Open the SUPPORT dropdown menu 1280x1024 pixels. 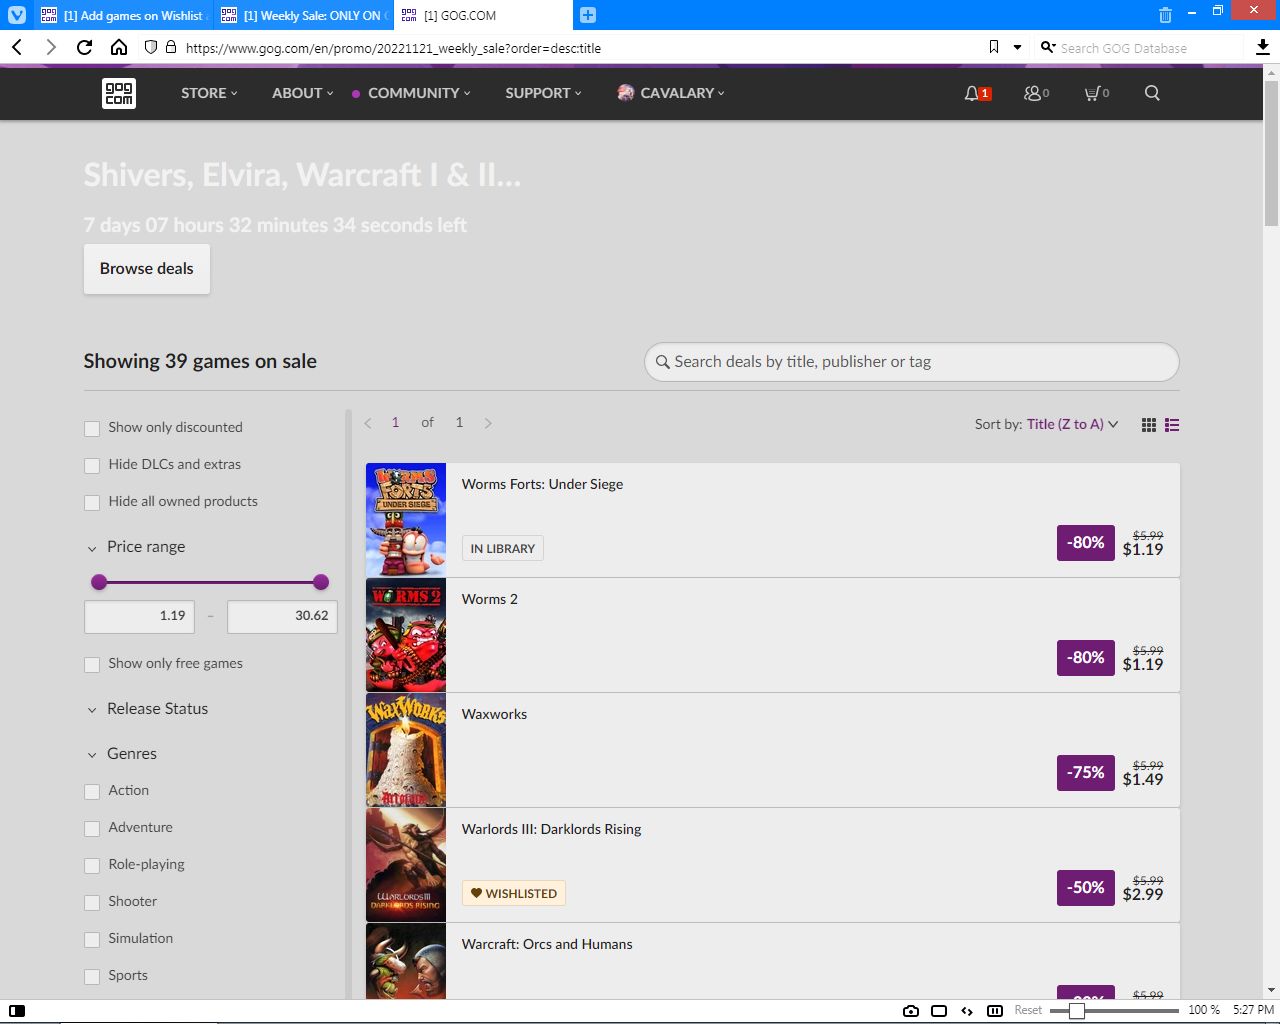[x=543, y=93]
